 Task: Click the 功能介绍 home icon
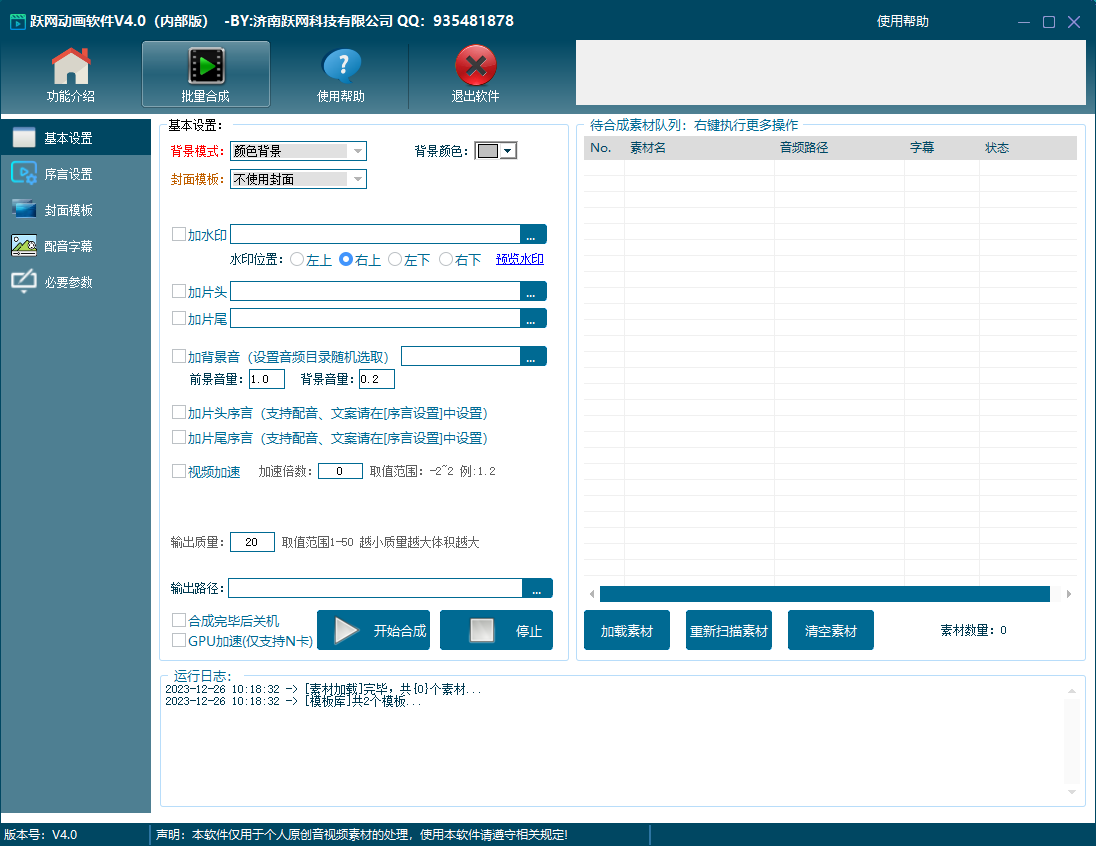tap(71, 67)
